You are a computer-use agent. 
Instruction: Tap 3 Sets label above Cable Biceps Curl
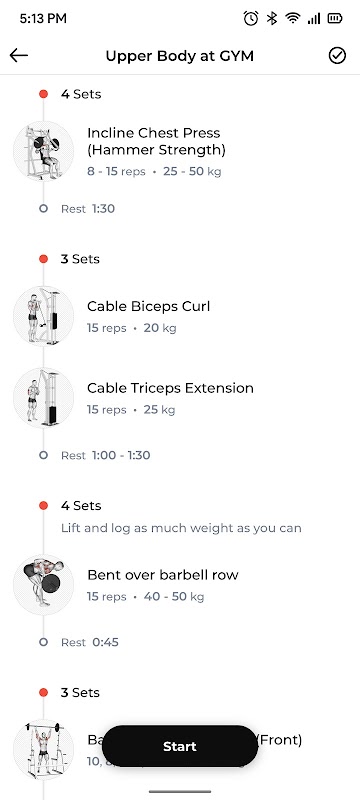[80, 259]
